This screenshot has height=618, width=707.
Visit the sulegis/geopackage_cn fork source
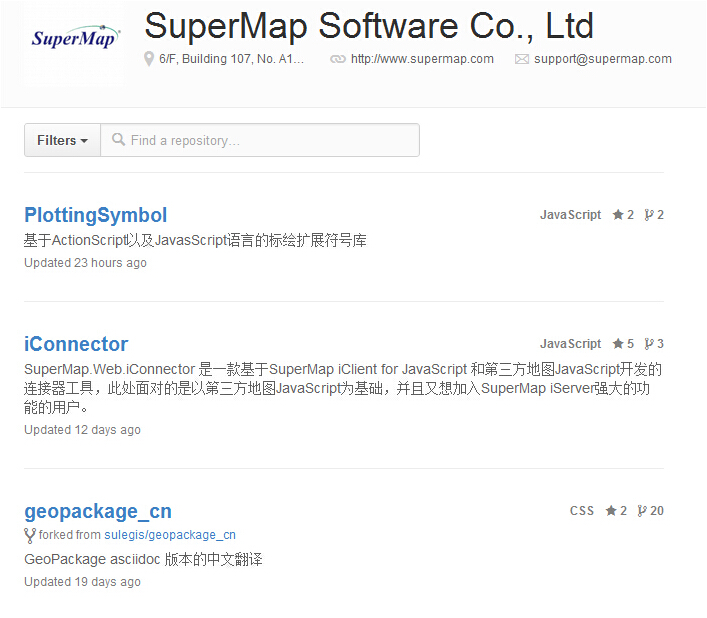170,535
